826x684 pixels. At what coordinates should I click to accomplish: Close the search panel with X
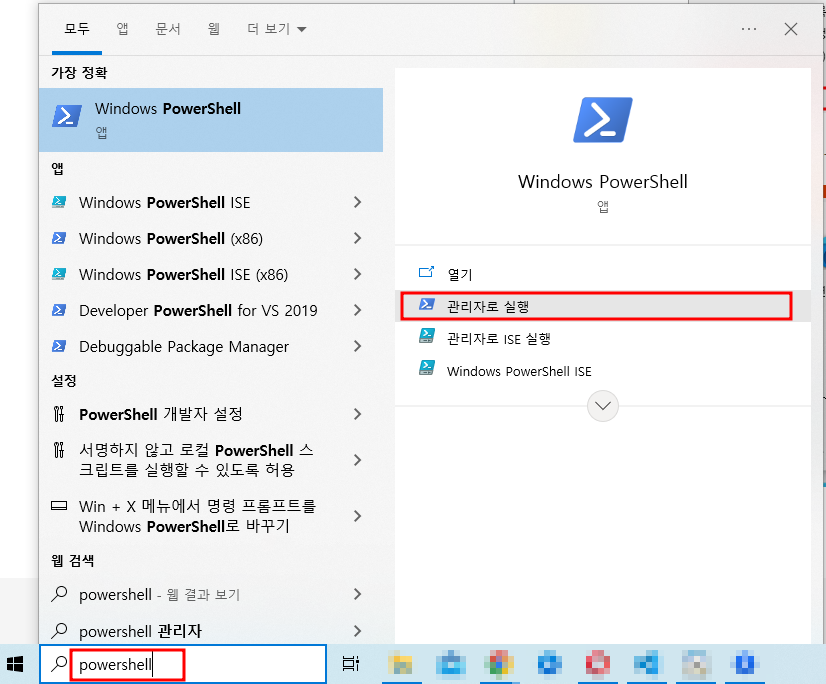pos(791,29)
